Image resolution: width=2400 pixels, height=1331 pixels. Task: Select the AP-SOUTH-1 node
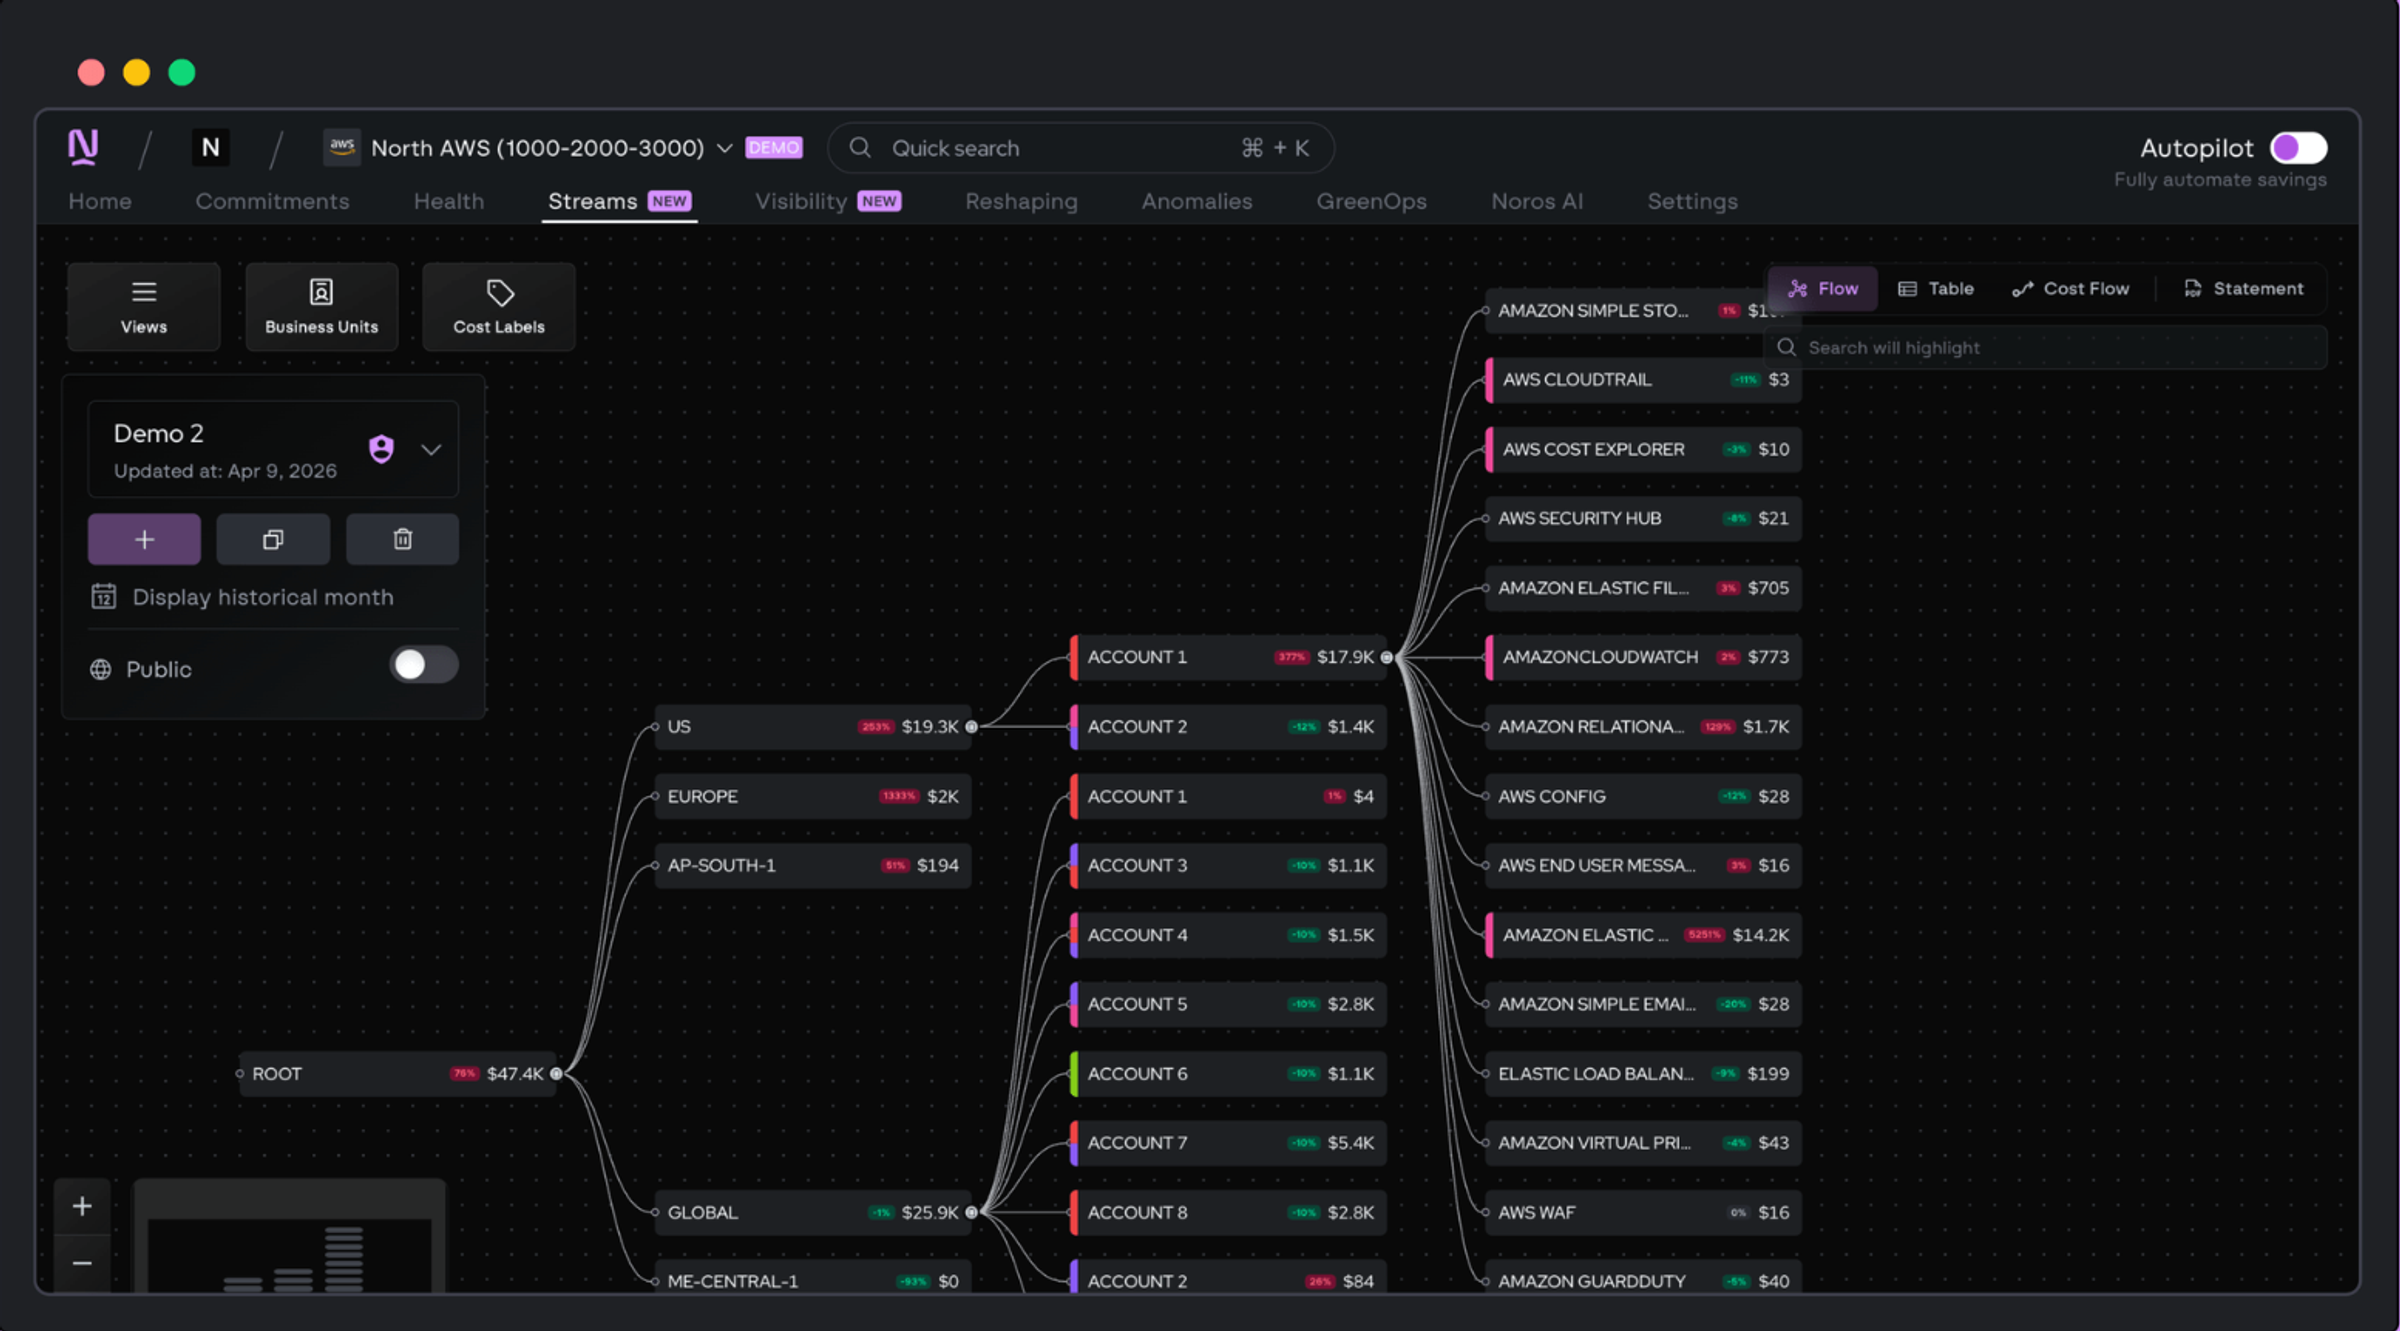tap(813, 865)
